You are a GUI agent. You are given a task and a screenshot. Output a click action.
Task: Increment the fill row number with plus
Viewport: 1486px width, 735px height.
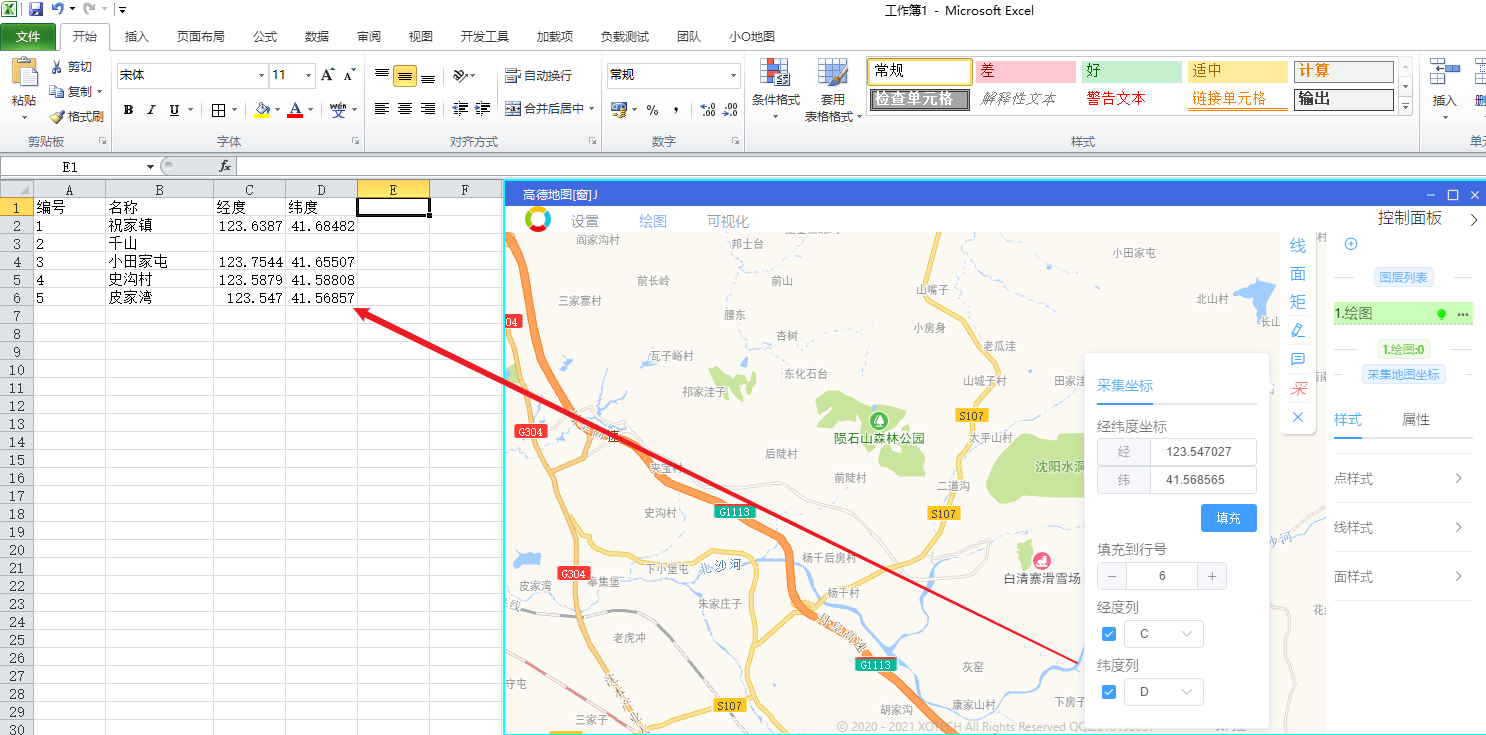(x=1212, y=576)
